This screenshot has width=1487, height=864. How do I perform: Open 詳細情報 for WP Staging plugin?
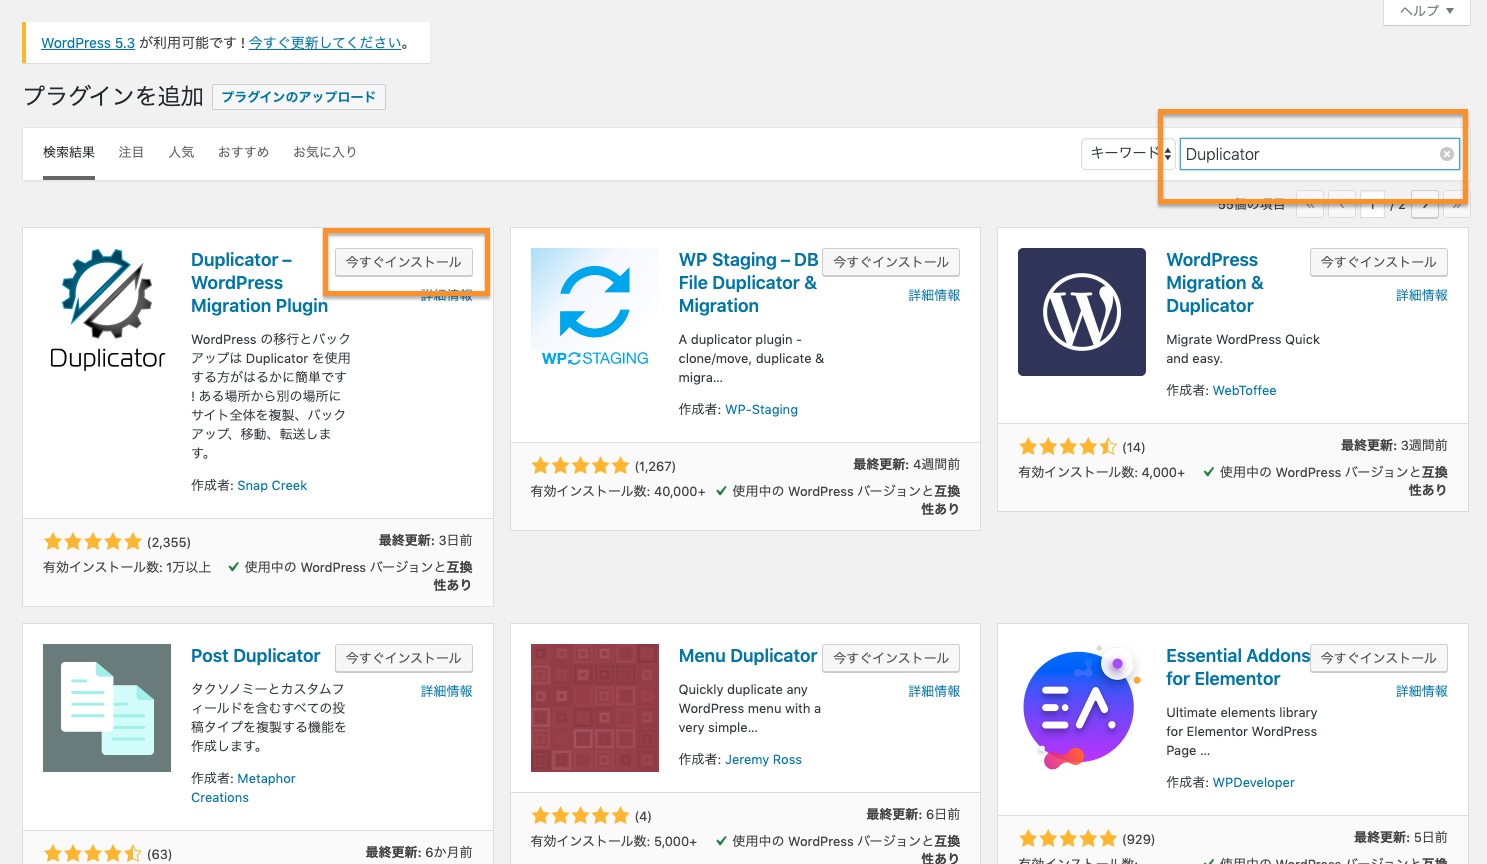point(933,295)
